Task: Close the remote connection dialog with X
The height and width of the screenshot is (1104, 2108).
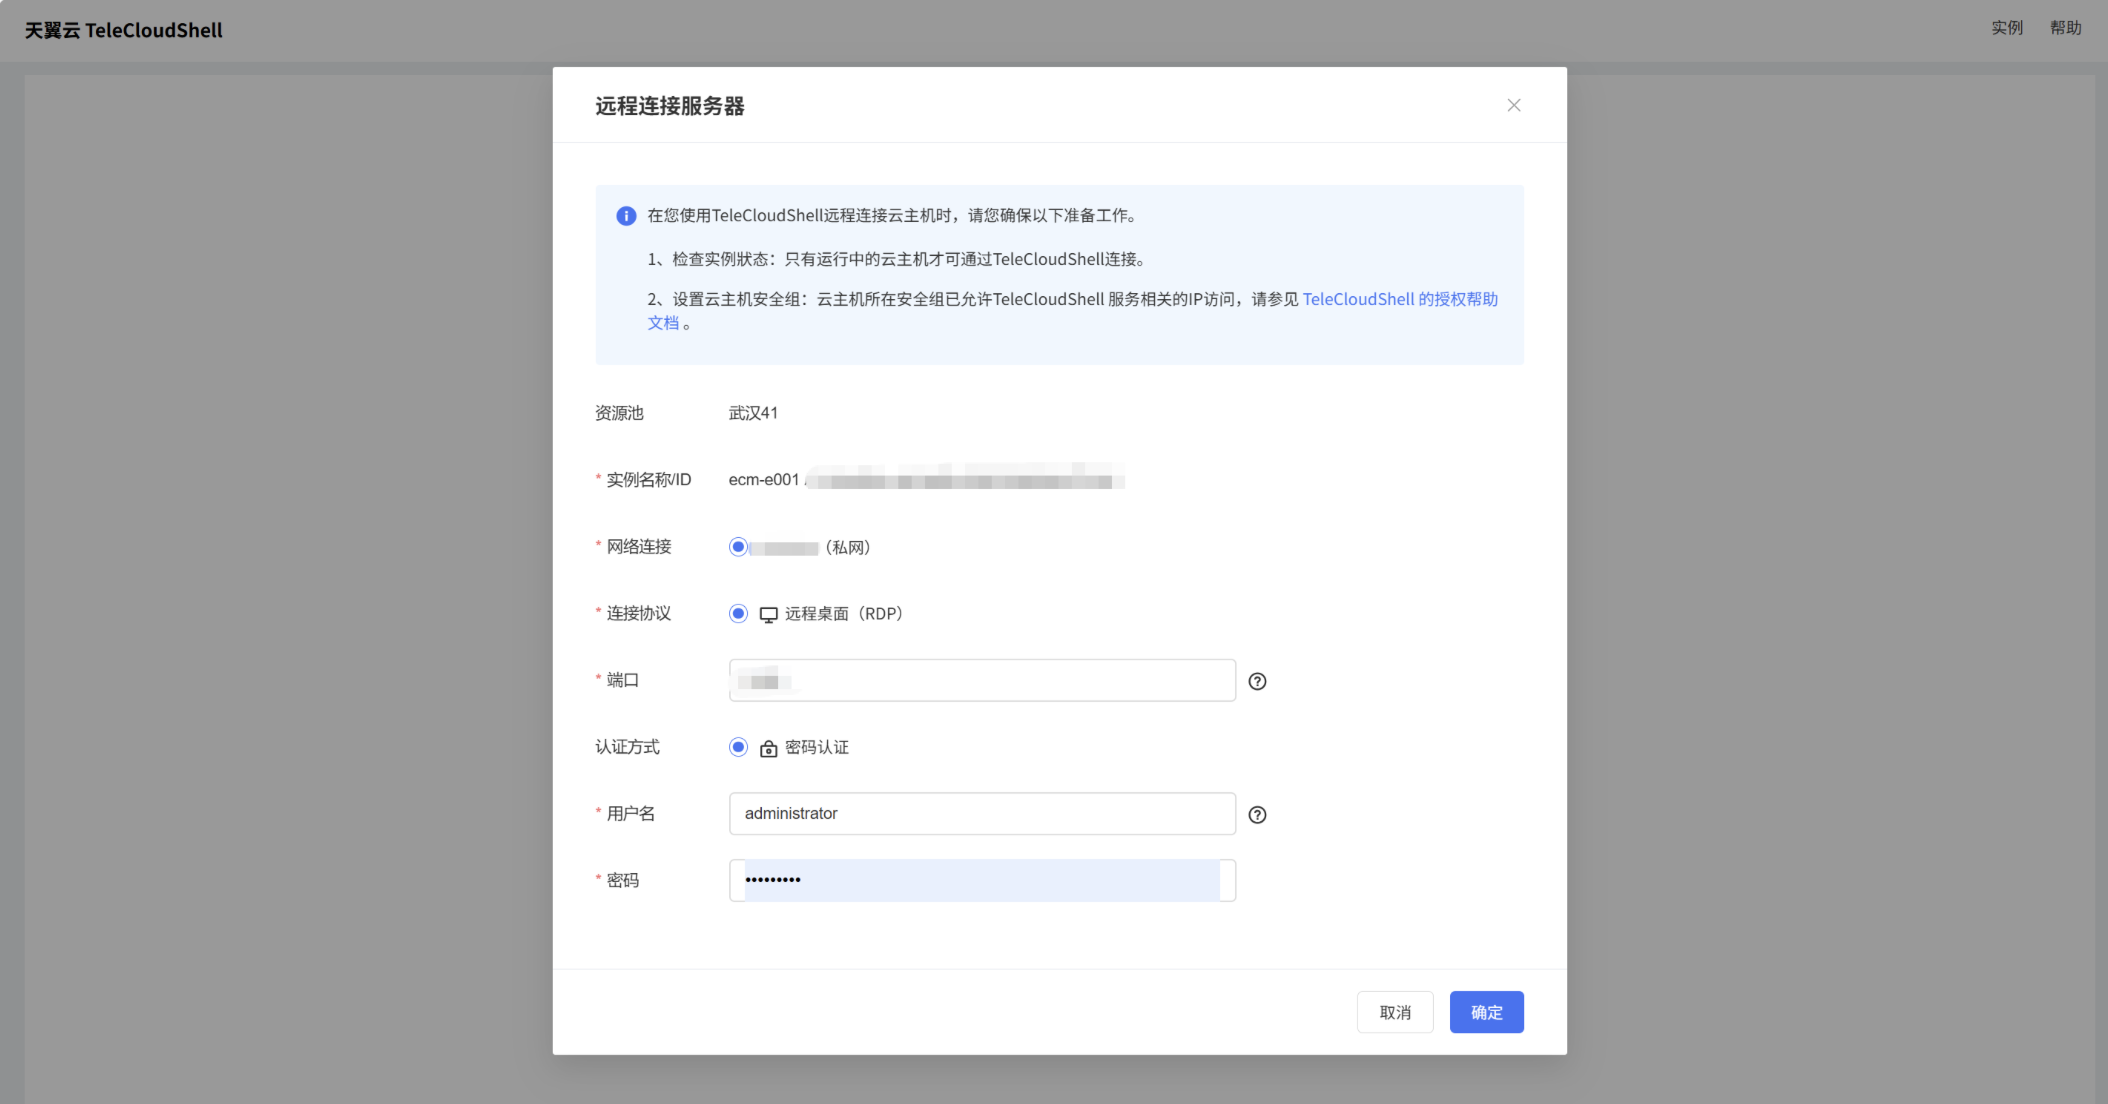Action: click(x=1513, y=106)
